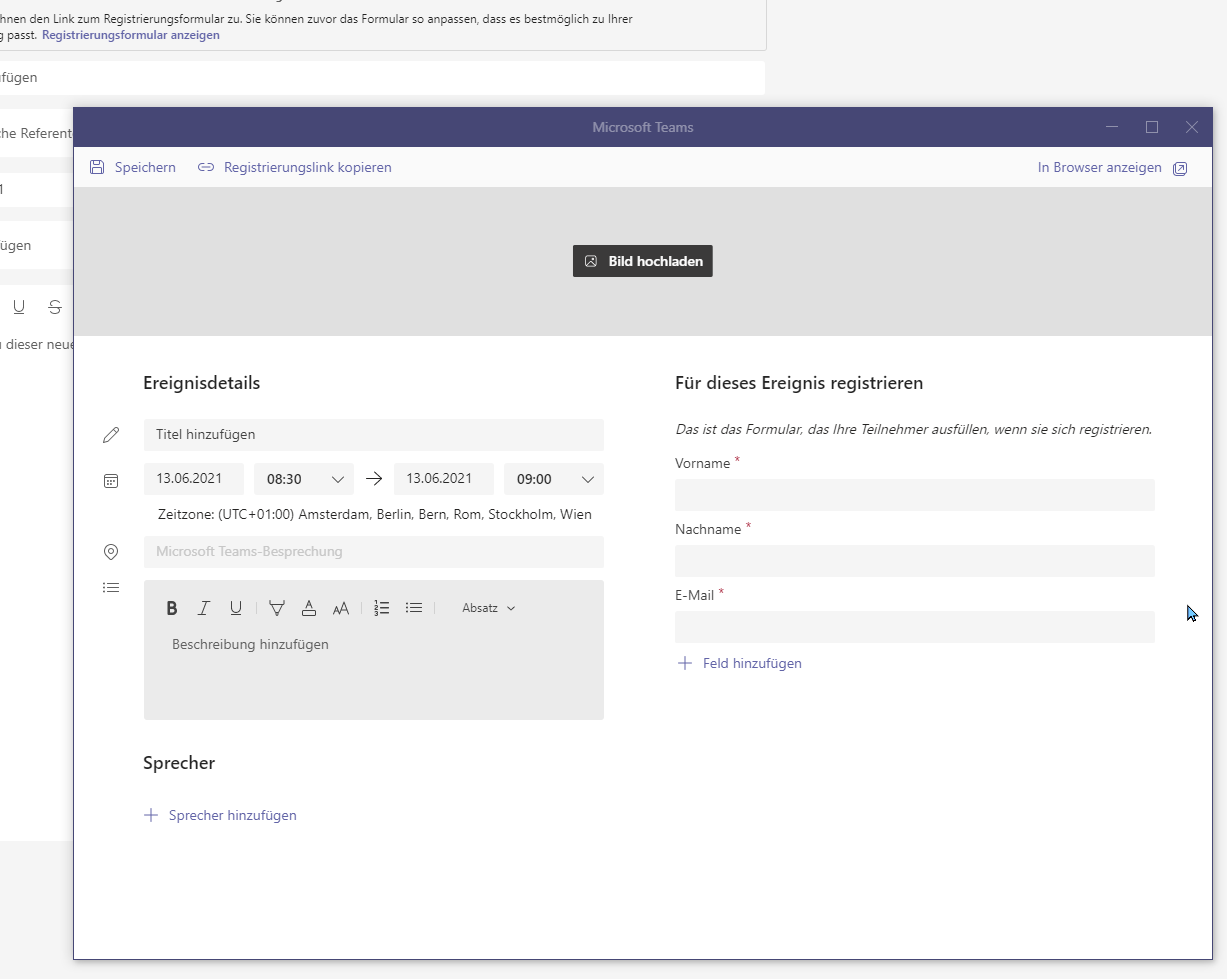Click strikethrough icon in the background window
The image size is (1227, 979).
pyautogui.click(x=55, y=307)
